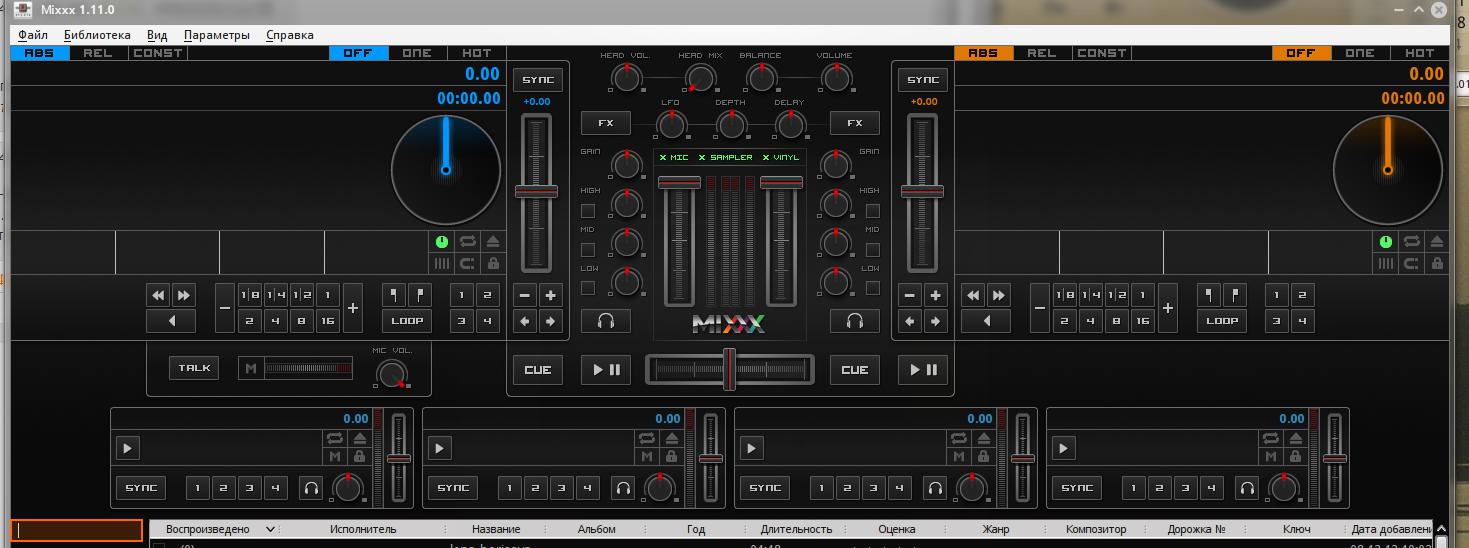
Task: Click the microphone TALK button
Action: (x=194, y=368)
